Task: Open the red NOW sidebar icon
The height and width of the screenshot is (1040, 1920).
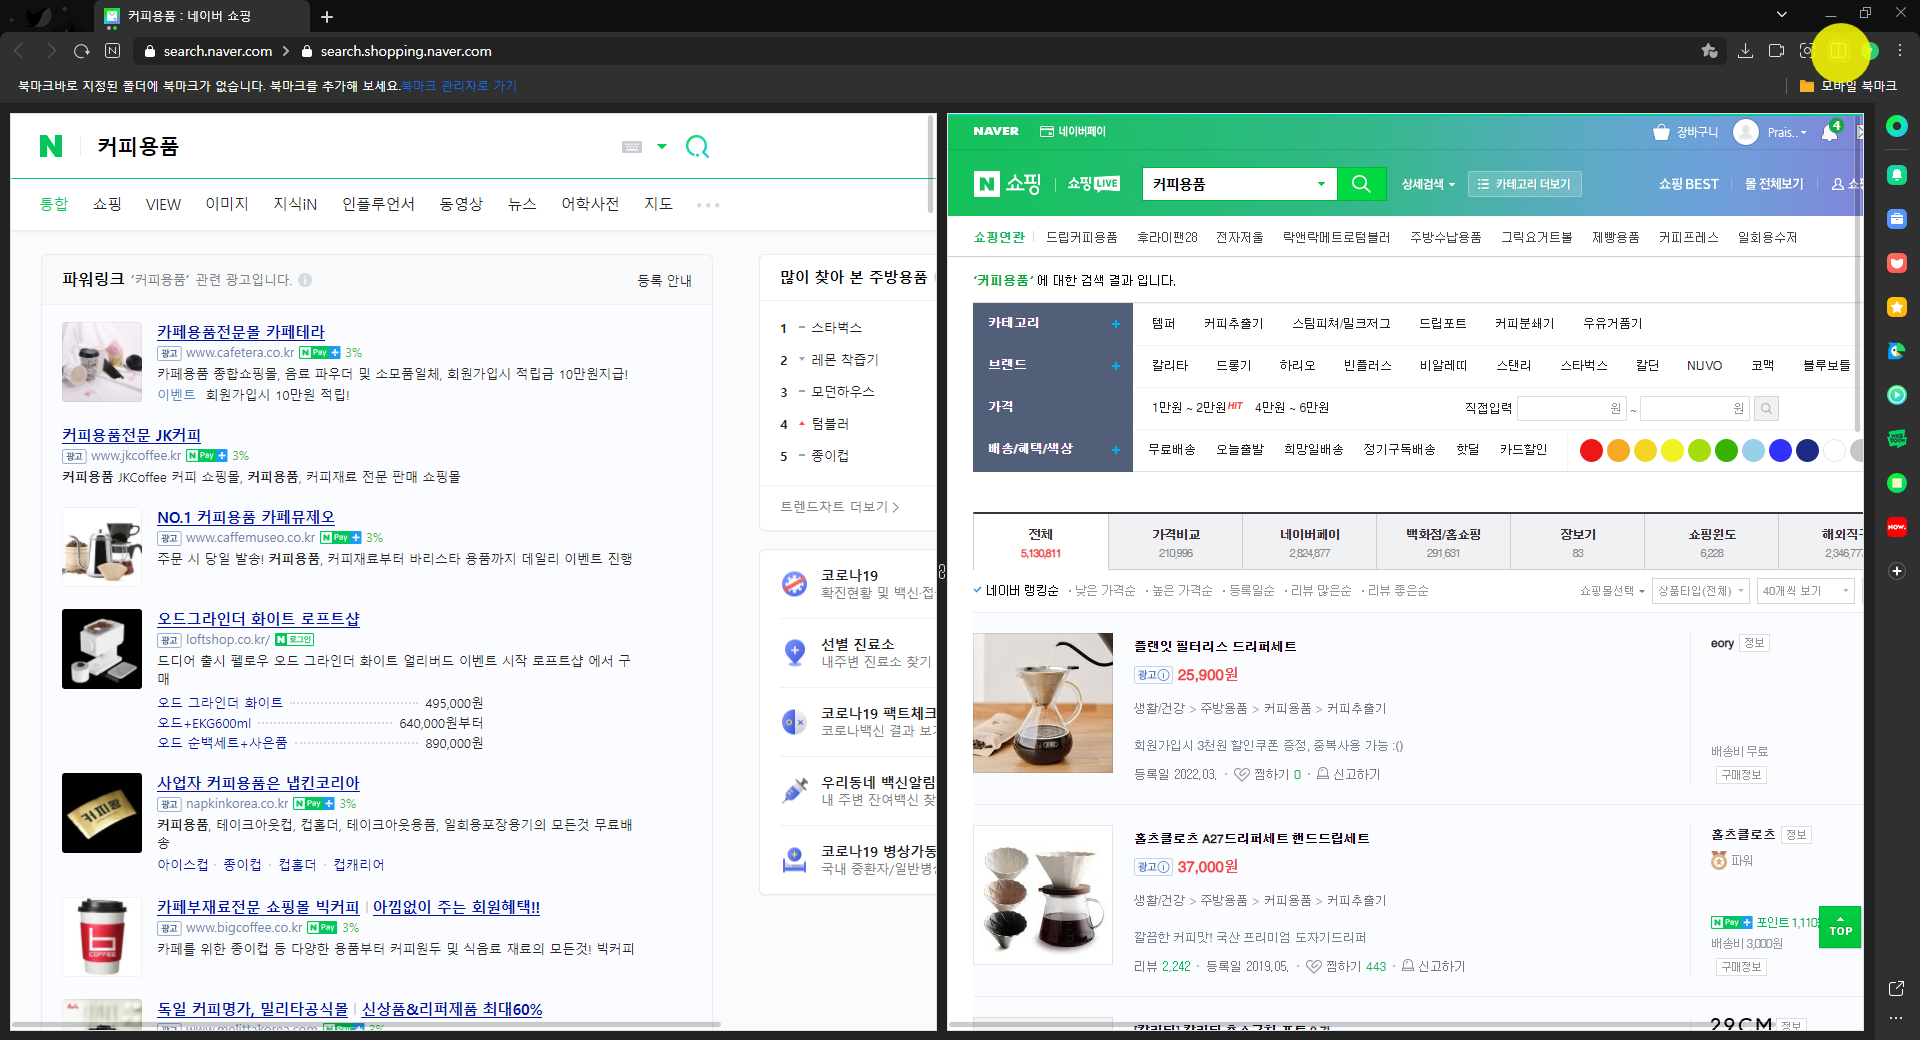Action: click(x=1897, y=527)
